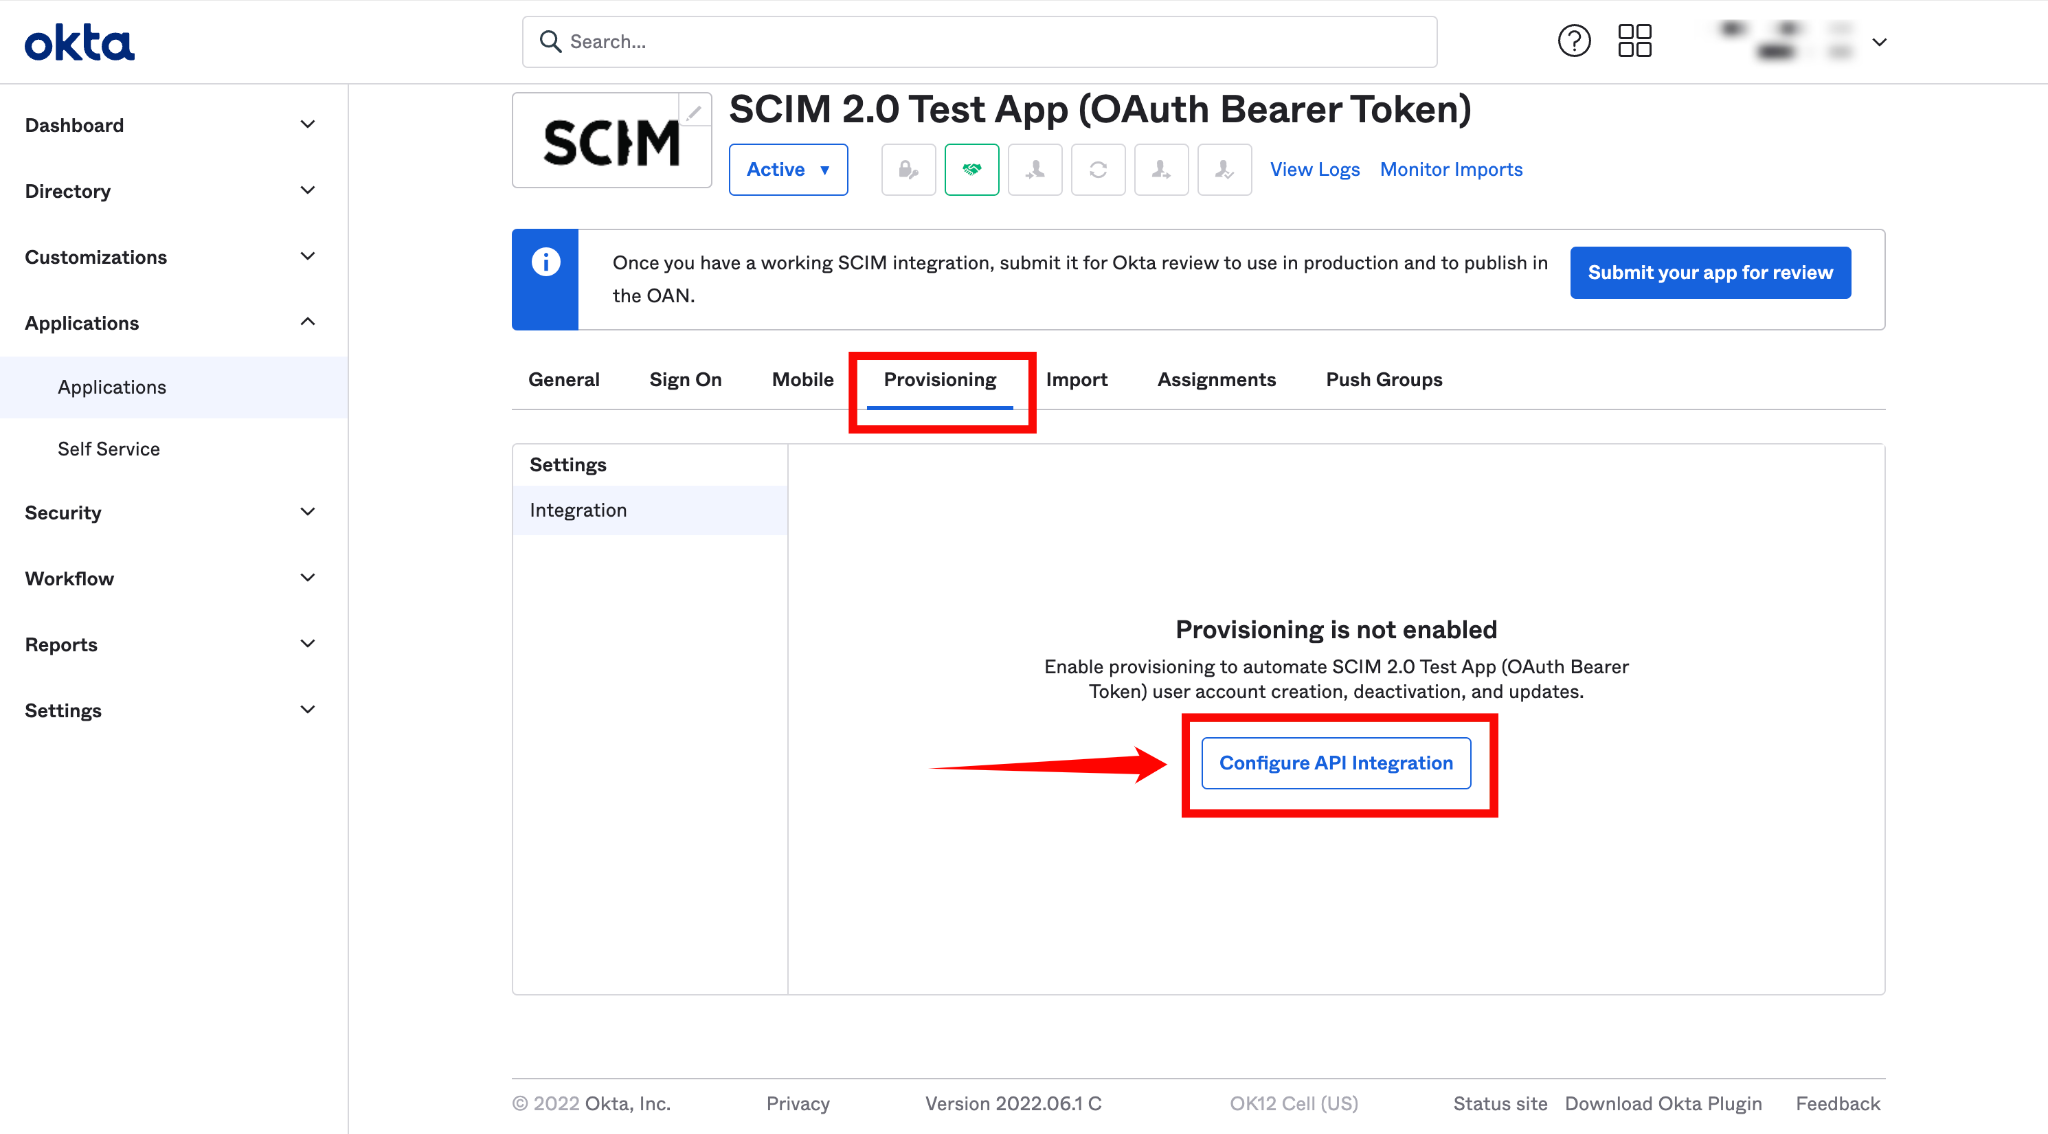This screenshot has height=1134, width=2048.
Task: Open the help question mark icon
Action: coord(1574,41)
